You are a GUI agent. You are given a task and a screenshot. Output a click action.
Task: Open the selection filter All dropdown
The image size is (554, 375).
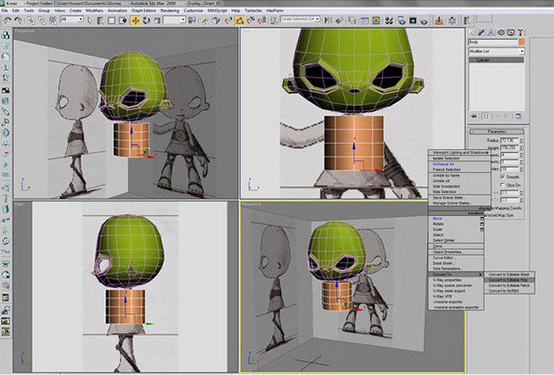[72, 19]
